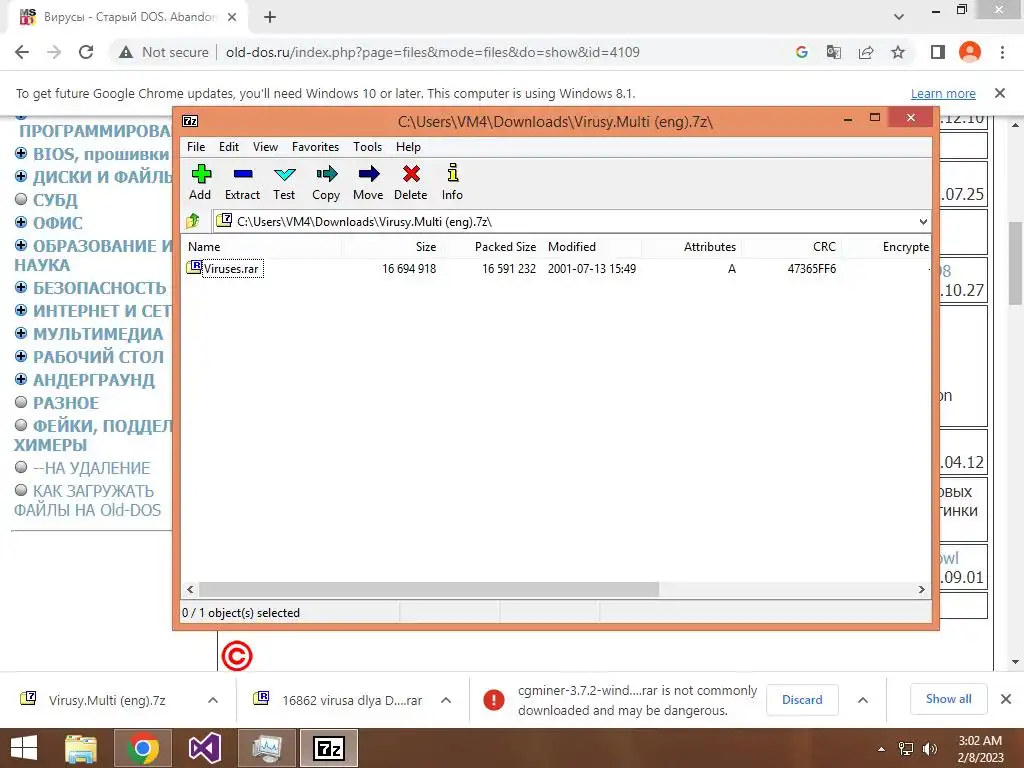Open the Edit menu in 7-Zip
The image size is (1024, 768).
[x=229, y=147]
